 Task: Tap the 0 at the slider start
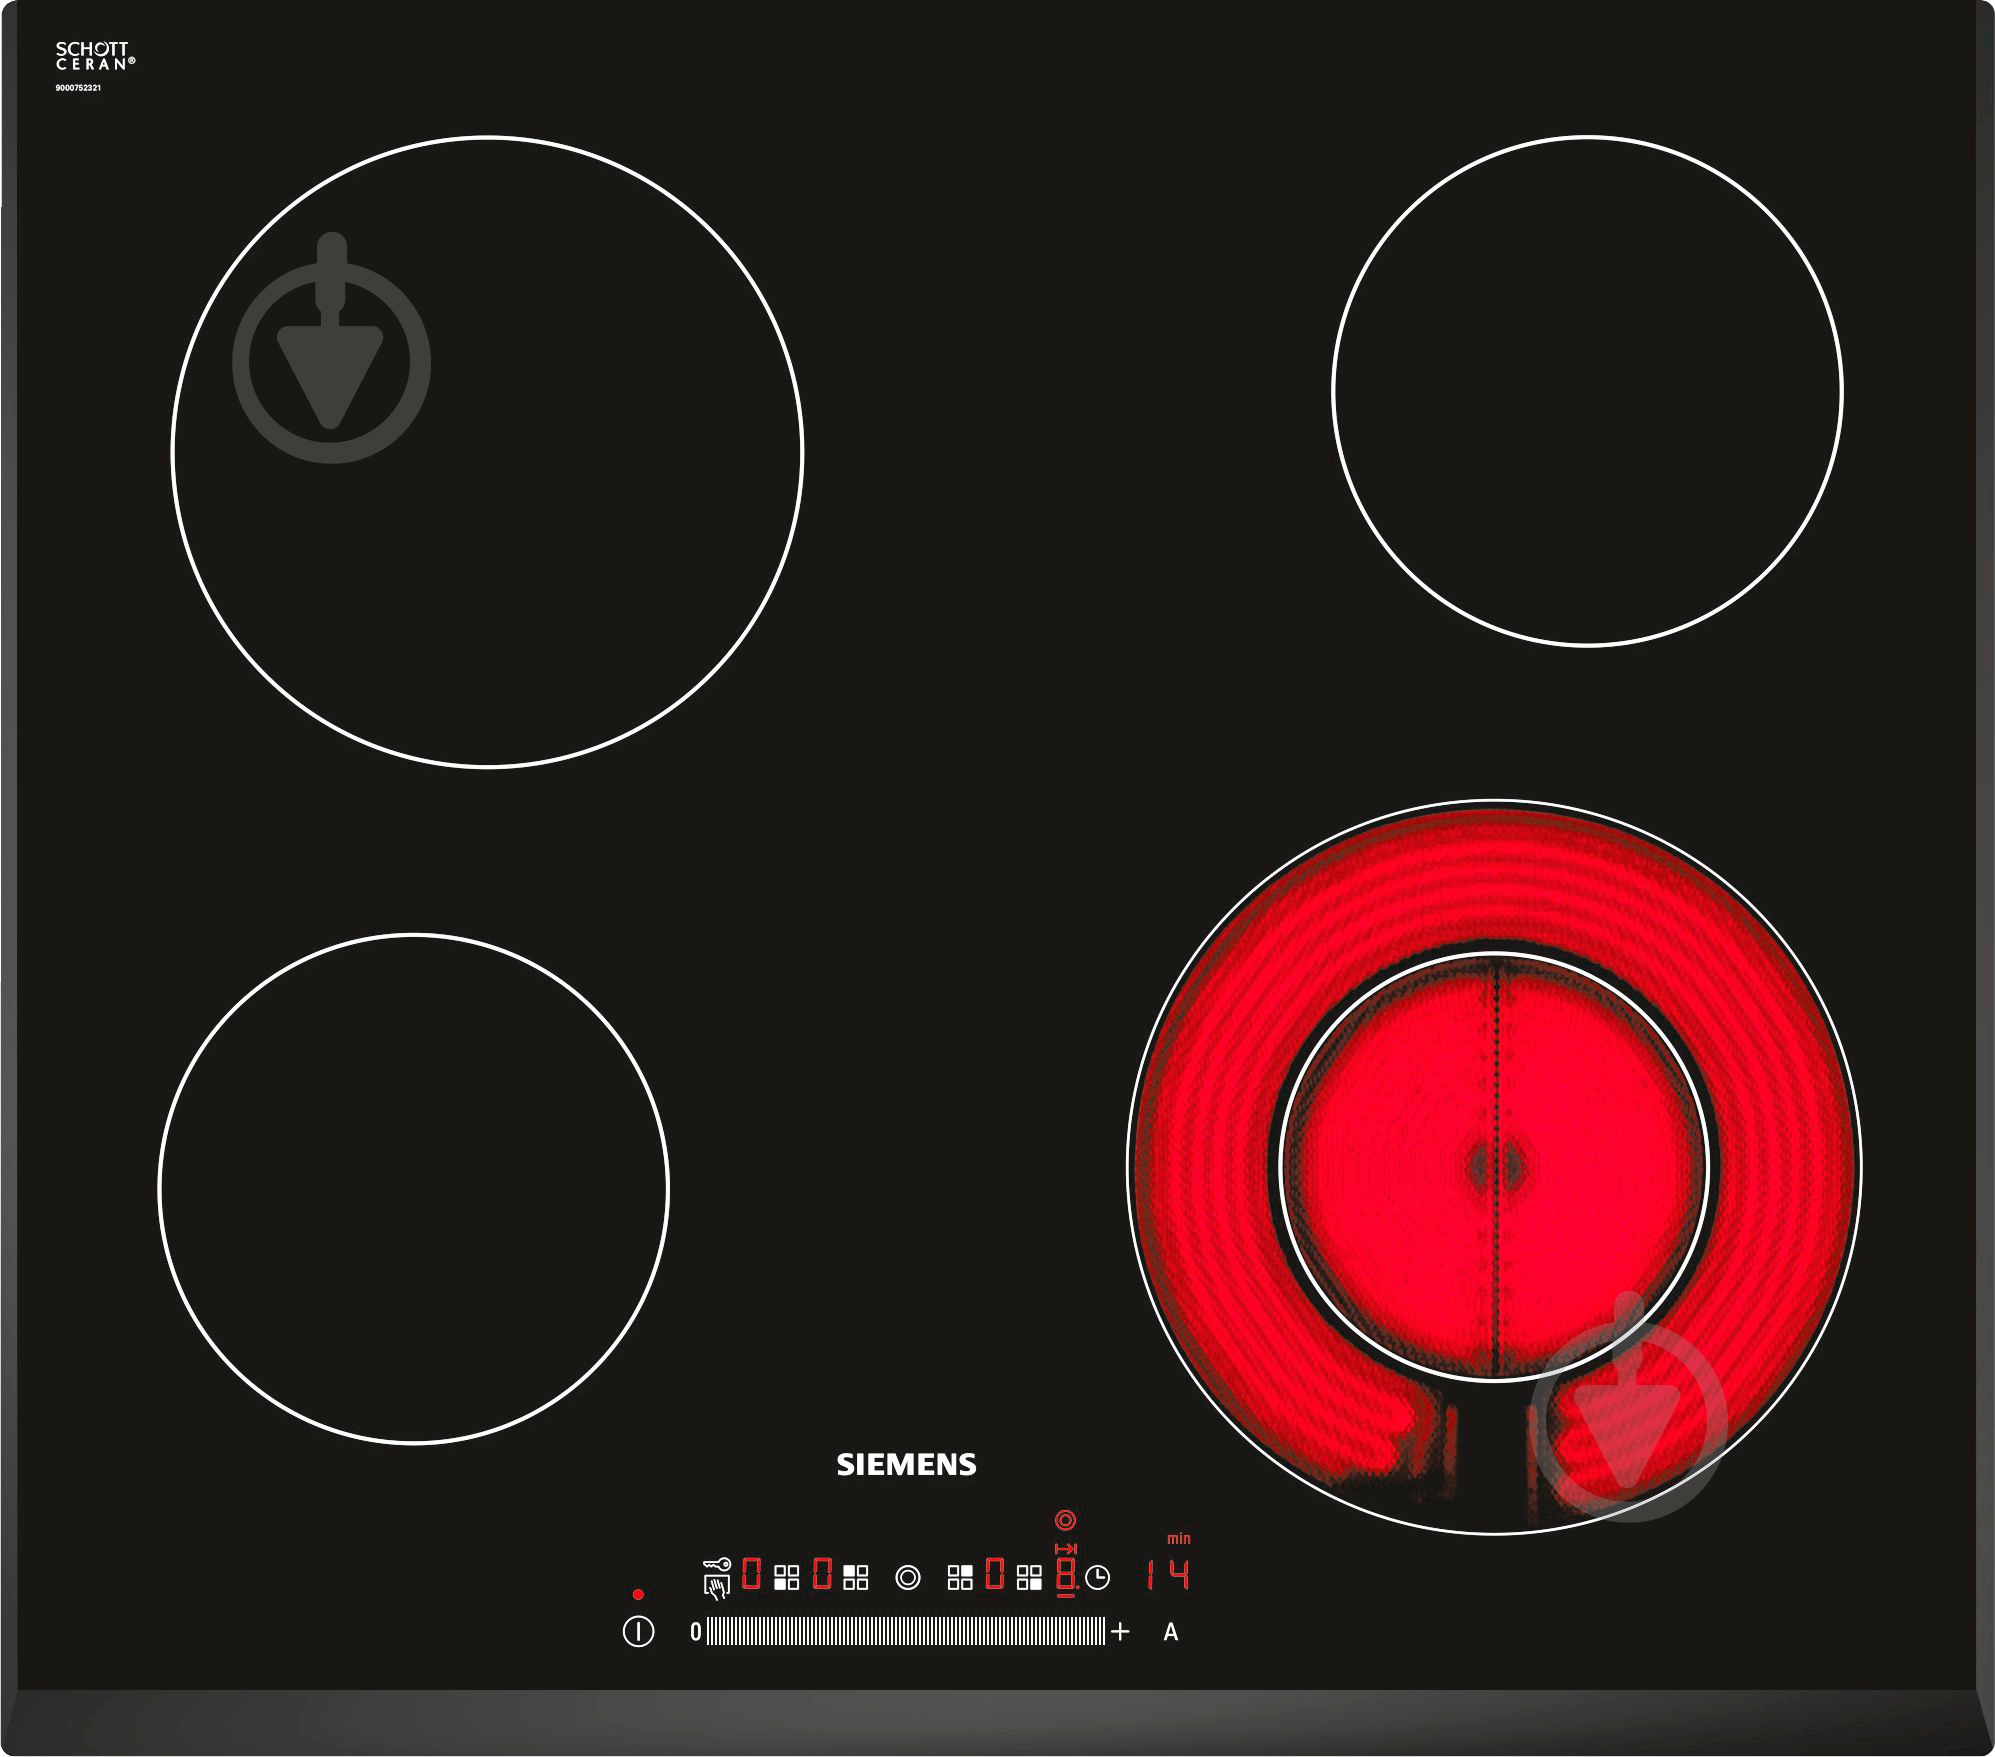tap(696, 1632)
